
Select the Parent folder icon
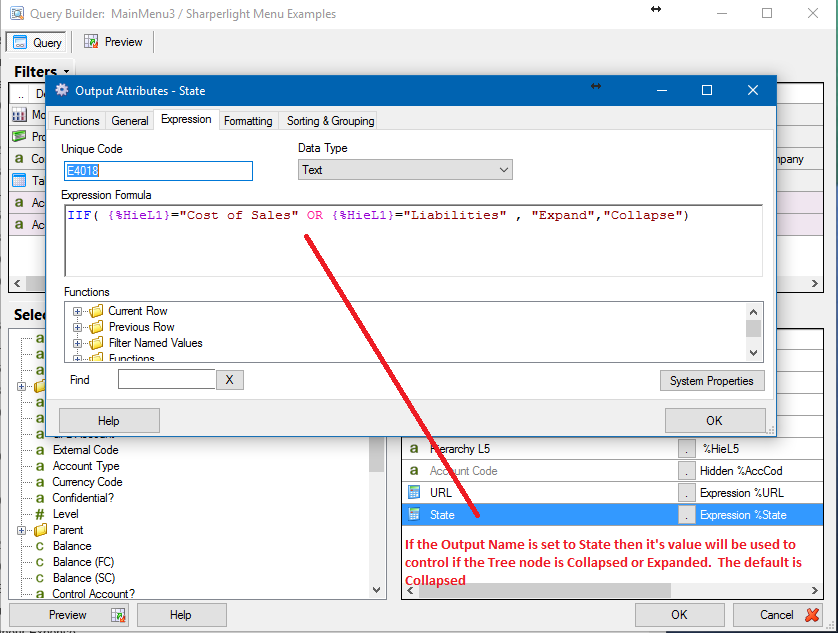click(41, 530)
